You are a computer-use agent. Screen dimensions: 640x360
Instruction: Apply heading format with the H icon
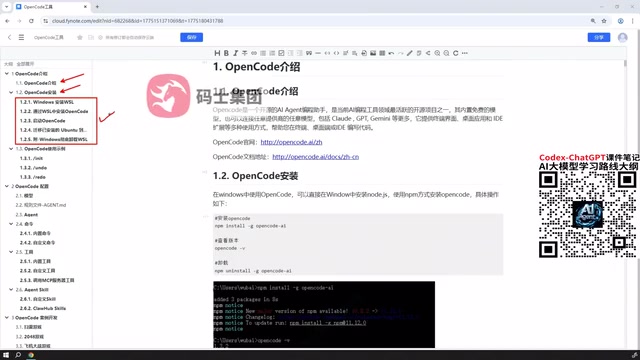[217, 53]
